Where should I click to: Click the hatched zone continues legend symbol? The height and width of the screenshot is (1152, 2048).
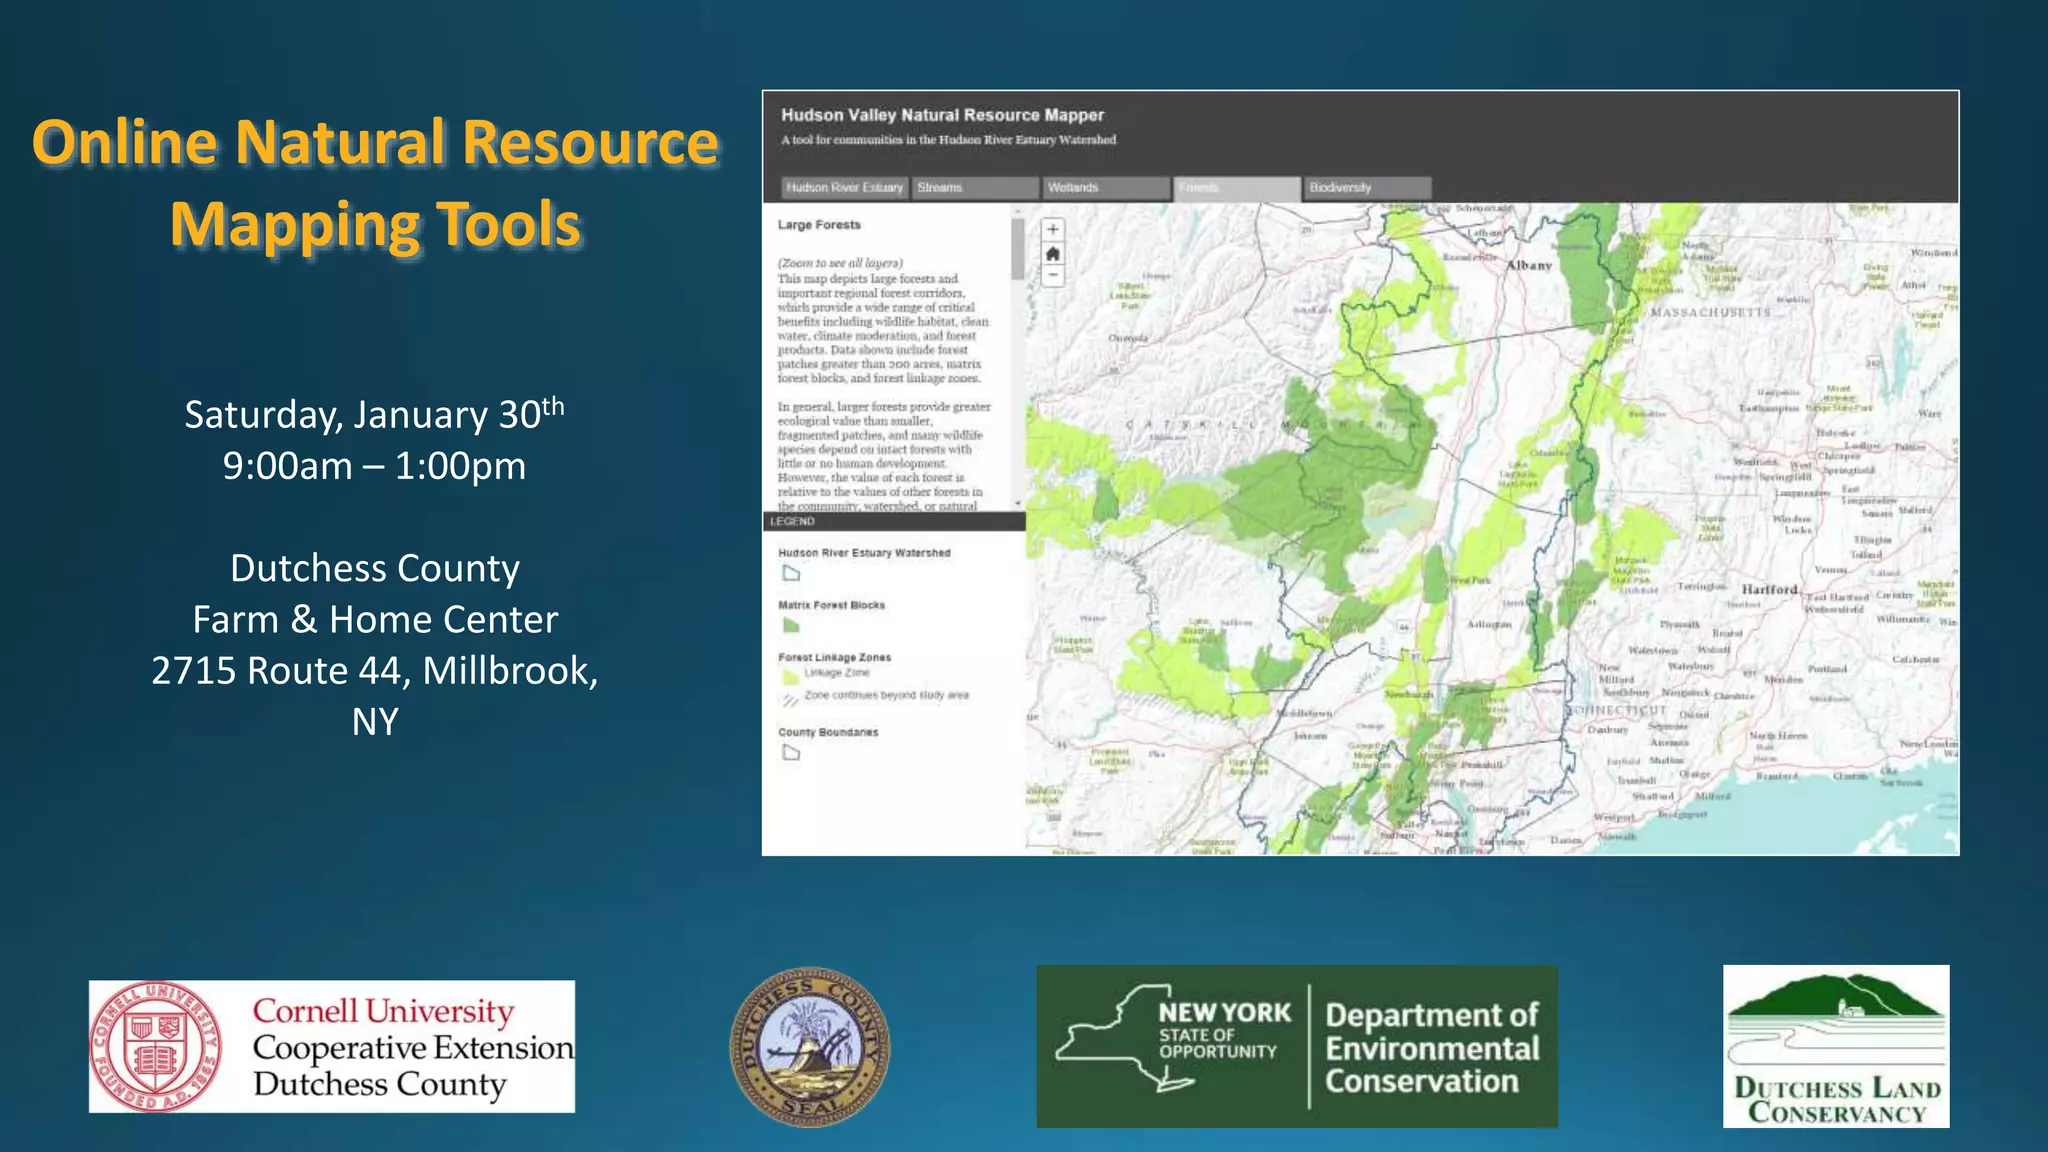pos(791,698)
